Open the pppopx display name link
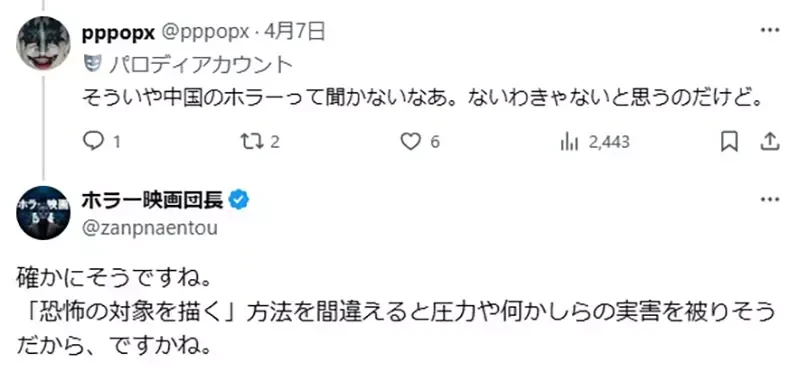800x381 pixels. click(x=118, y=33)
